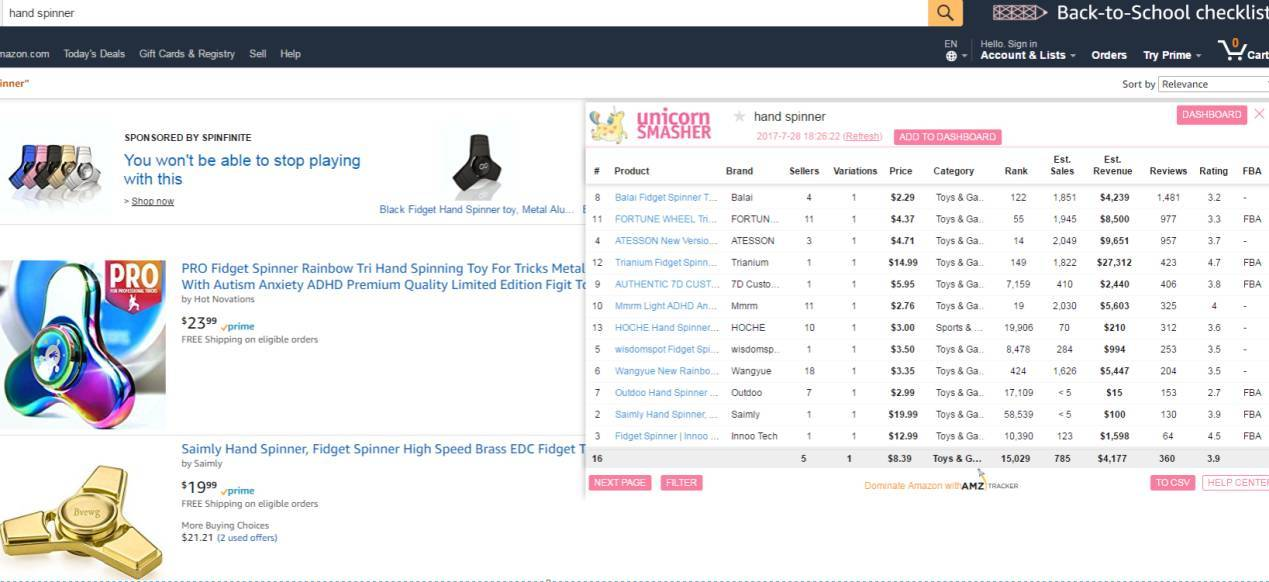This screenshot has height=582, width=1269.
Task: Open Trianium Fidget Spinner product link
Action: 665,263
